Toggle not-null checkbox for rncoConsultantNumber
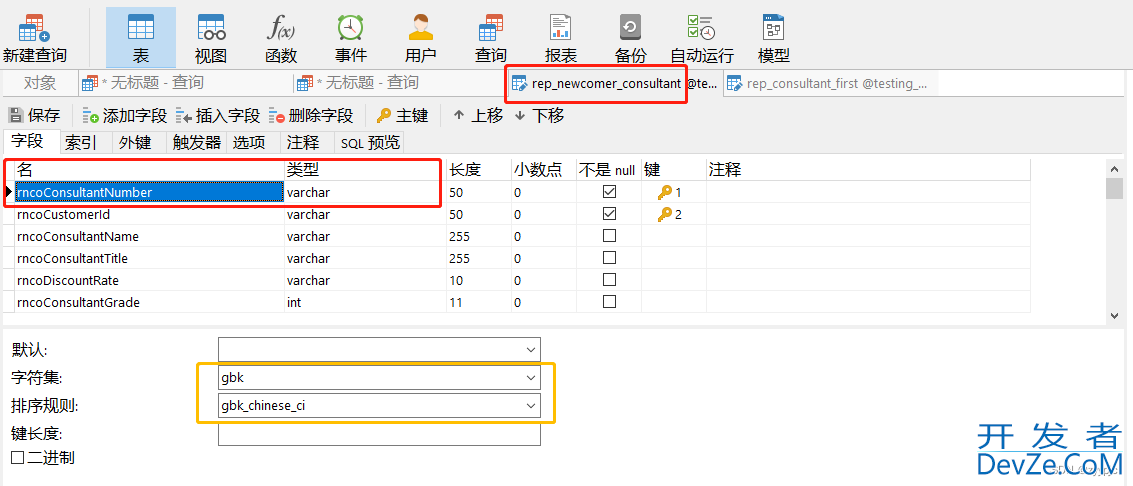The width and height of the screenshot is (1133, 486). click(x=609, y=192)
